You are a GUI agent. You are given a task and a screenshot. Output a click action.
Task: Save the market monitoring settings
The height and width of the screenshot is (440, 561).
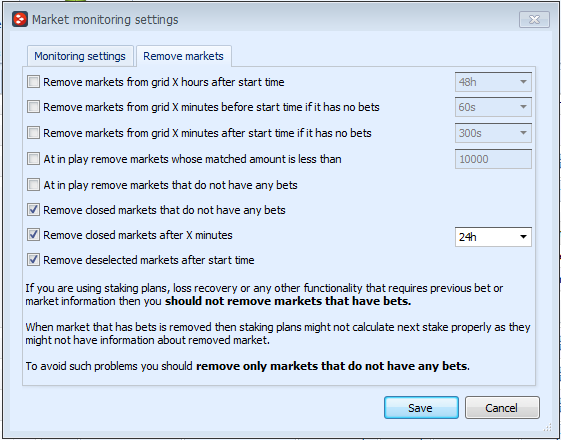point(421,407)
